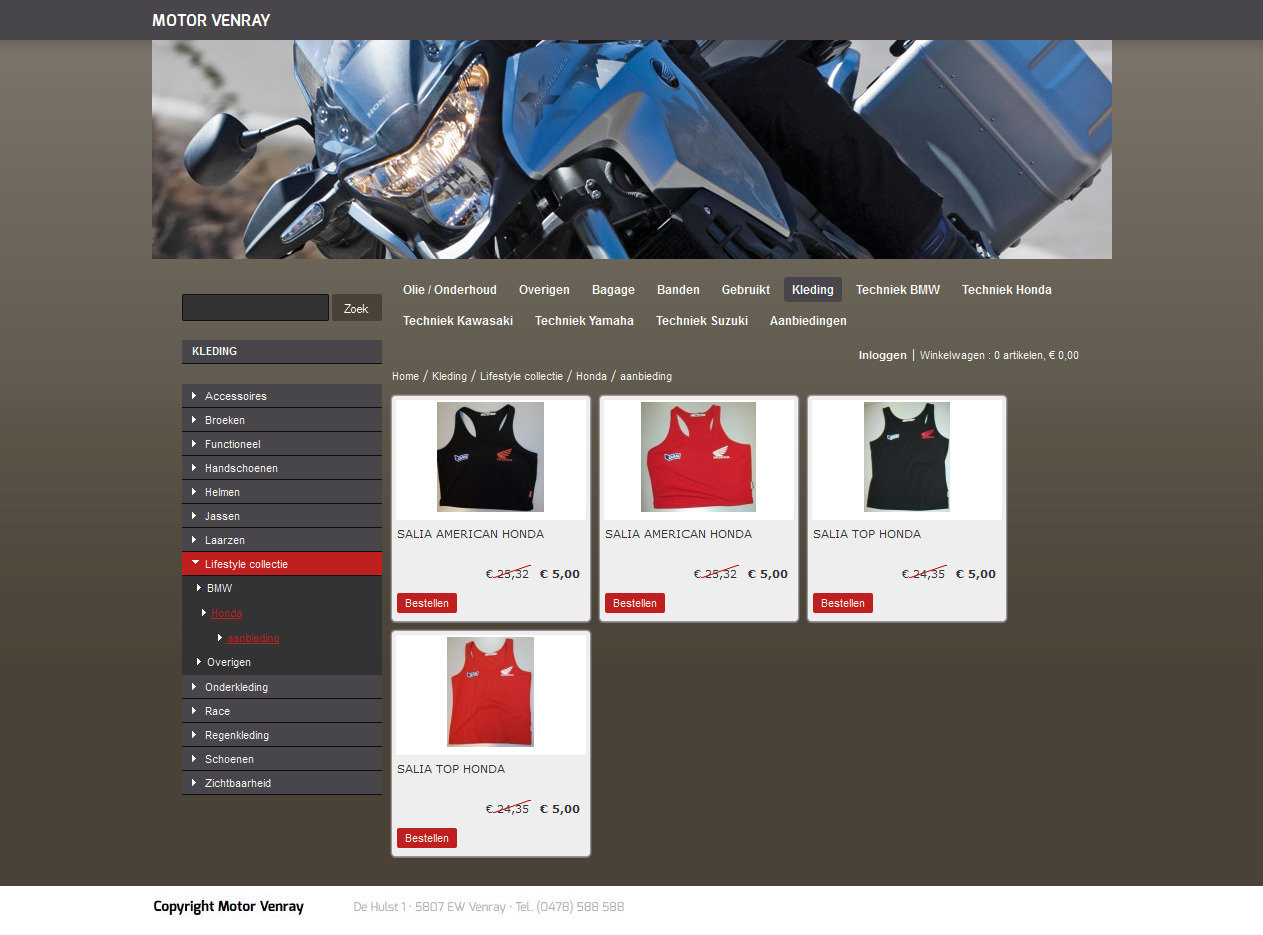
Task: Expand the Laarzen category
Action: pos(282,540)
